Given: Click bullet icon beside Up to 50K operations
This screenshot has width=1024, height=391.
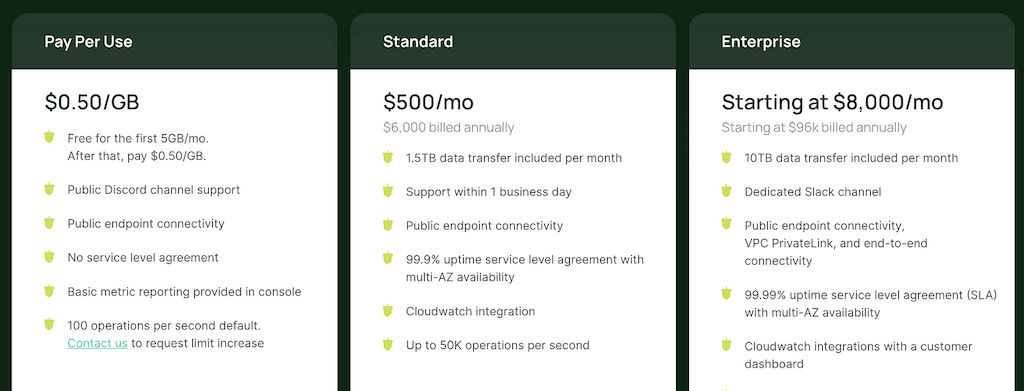Looking at the screenshot, I should point(388,344).
